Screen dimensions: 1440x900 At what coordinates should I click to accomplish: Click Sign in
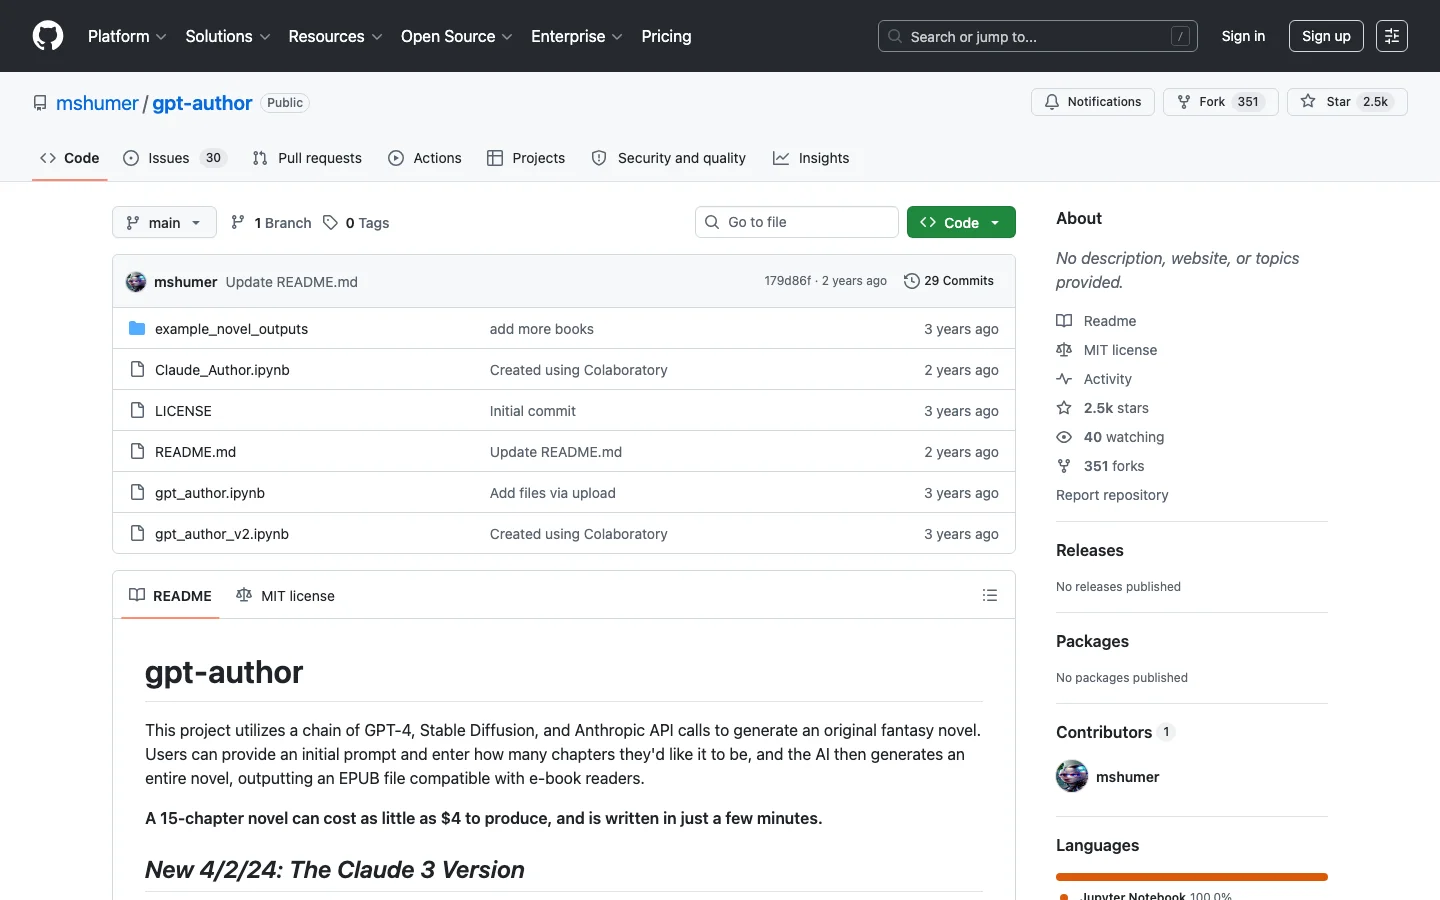click(1243, 36)
